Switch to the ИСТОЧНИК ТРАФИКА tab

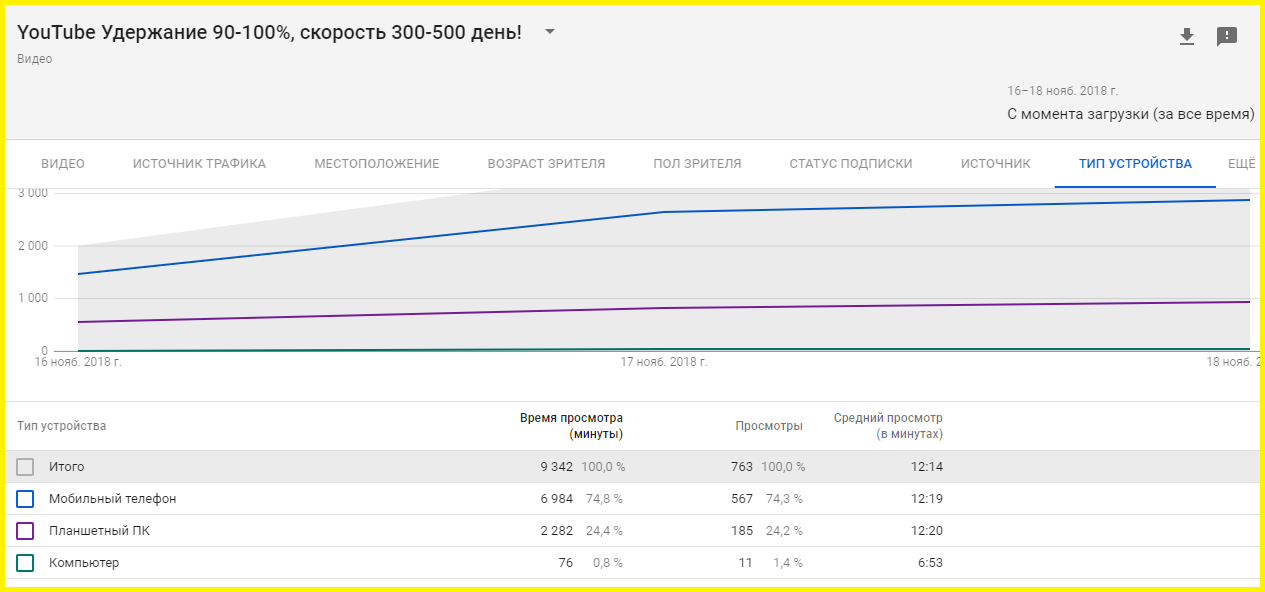[x=199, y=164]
